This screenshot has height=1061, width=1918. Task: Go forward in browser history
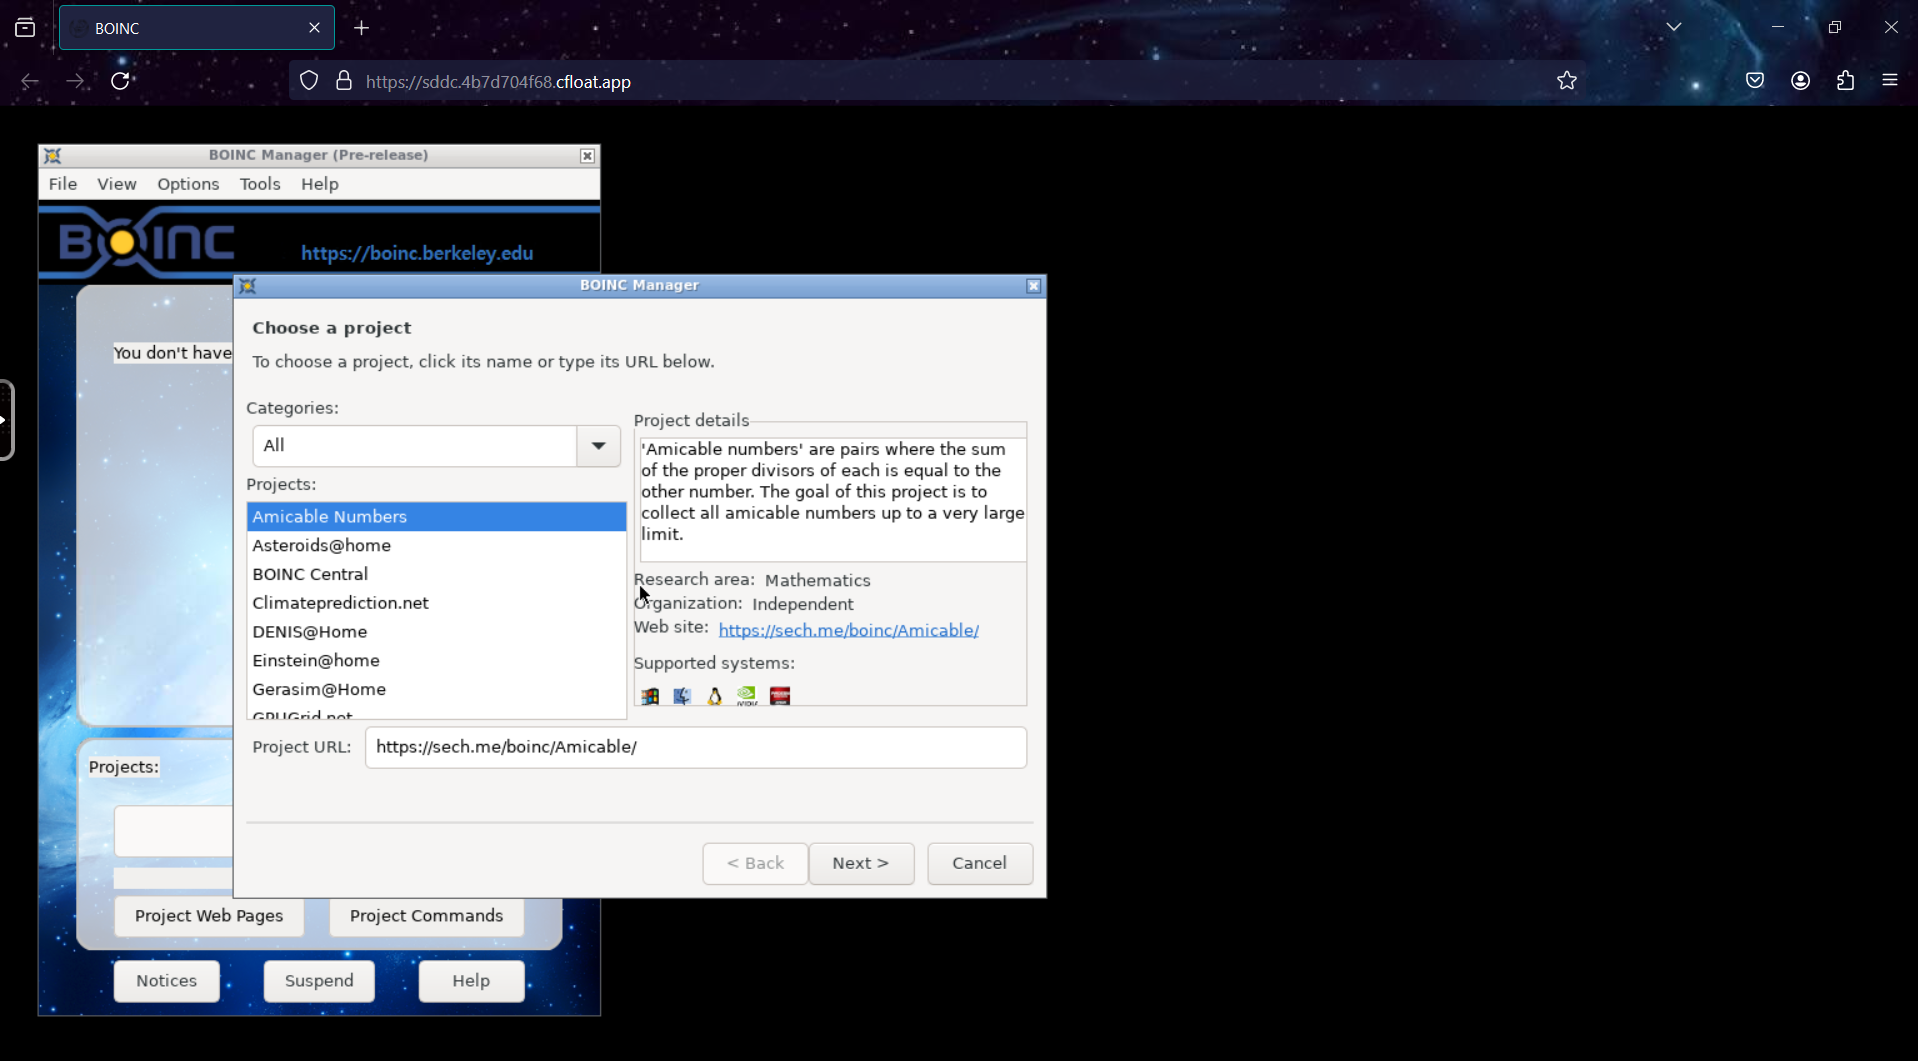tap(75, 81)
